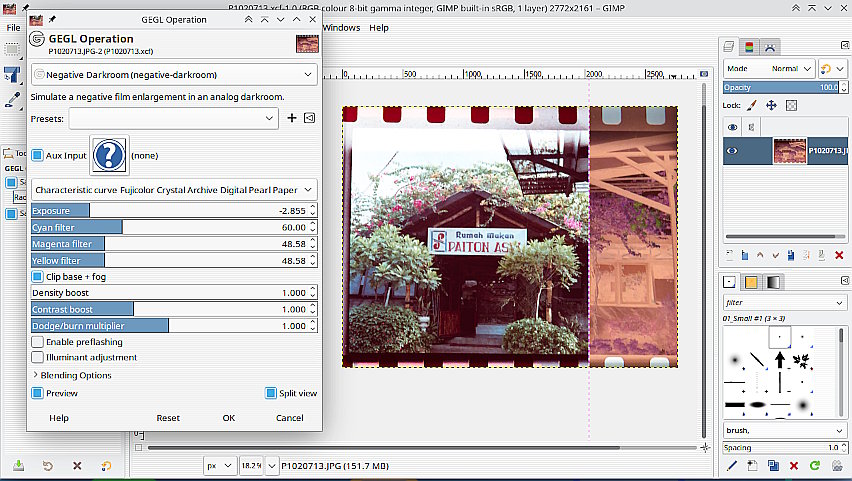Open the layer Mode Normal dropdown
The image size is (852, 481).
click(x=769, y=68)
